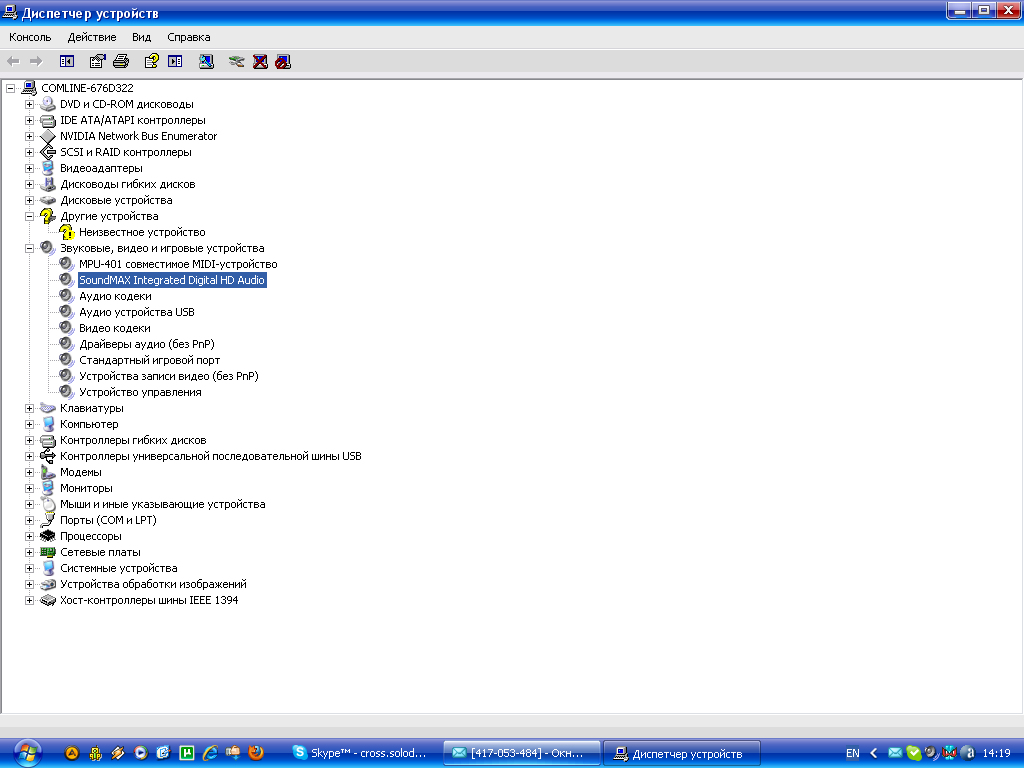The width and height of the screenshot is (1025, 769).
Task: Open the Вид menu
Action: [x=141, y=37]
